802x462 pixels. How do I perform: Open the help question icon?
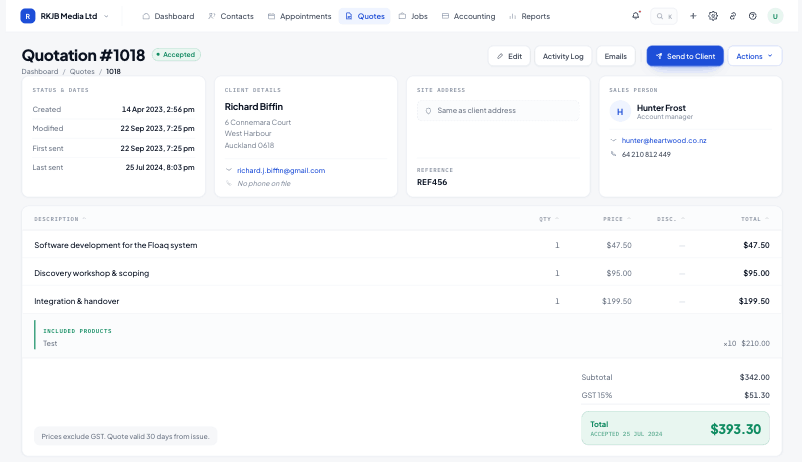click(x=752, y=16)
